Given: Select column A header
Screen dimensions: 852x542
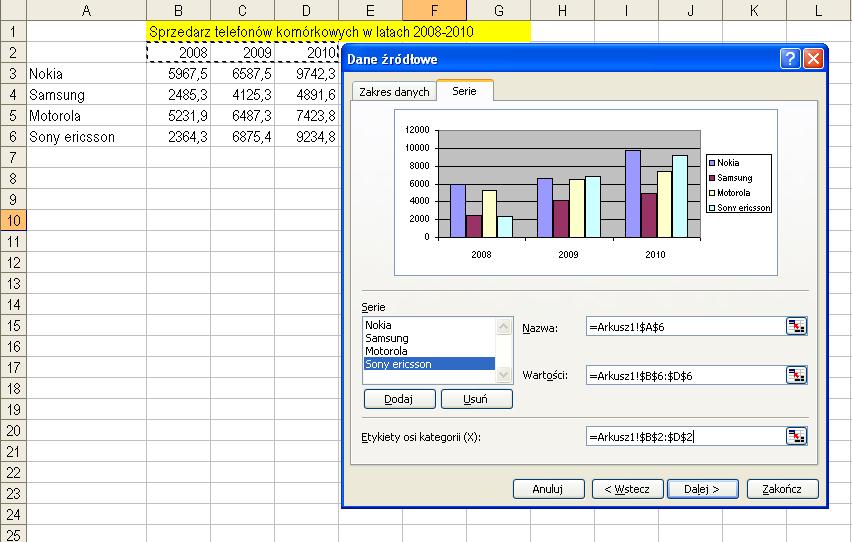Looking at the screenshot, I should (86, 10).
